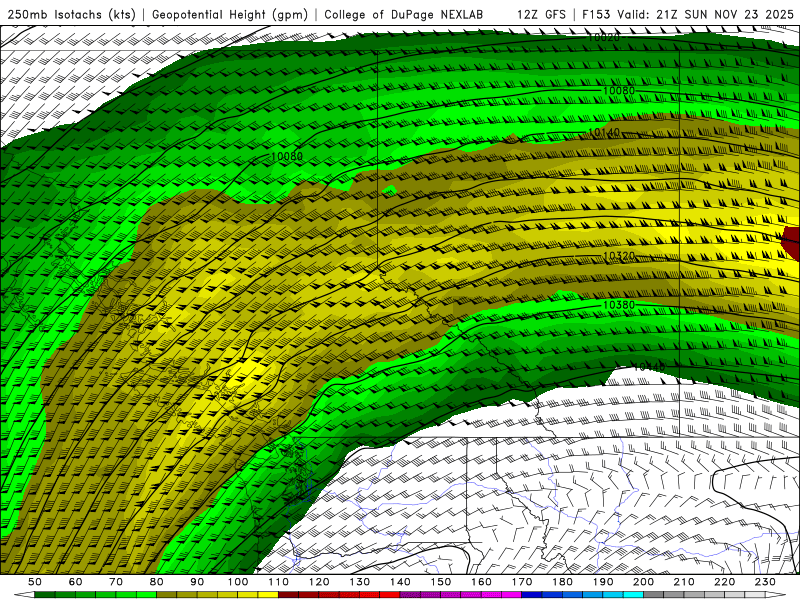800x600 pixels.
Task: Click the 10020 height contour label
Action: coord(604,37)
